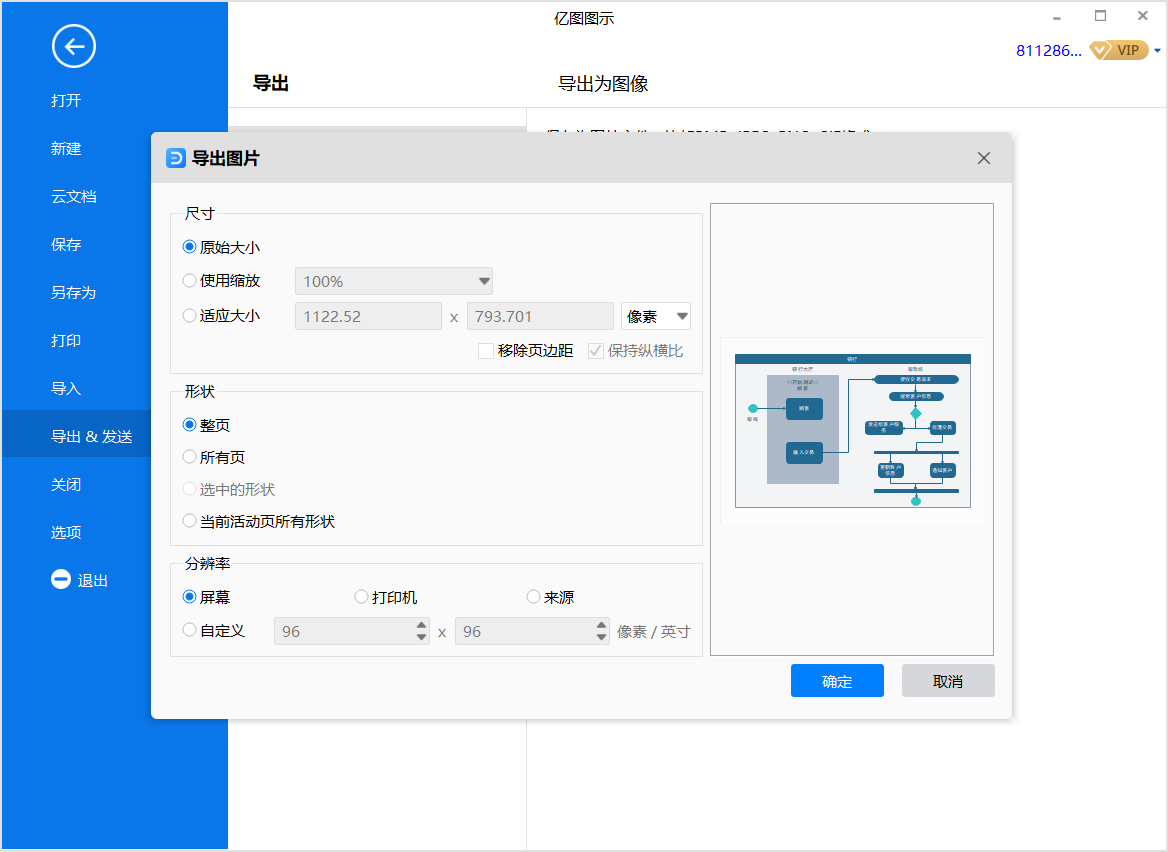Open the 云文档 sidebar menu item

coord(74,197)
